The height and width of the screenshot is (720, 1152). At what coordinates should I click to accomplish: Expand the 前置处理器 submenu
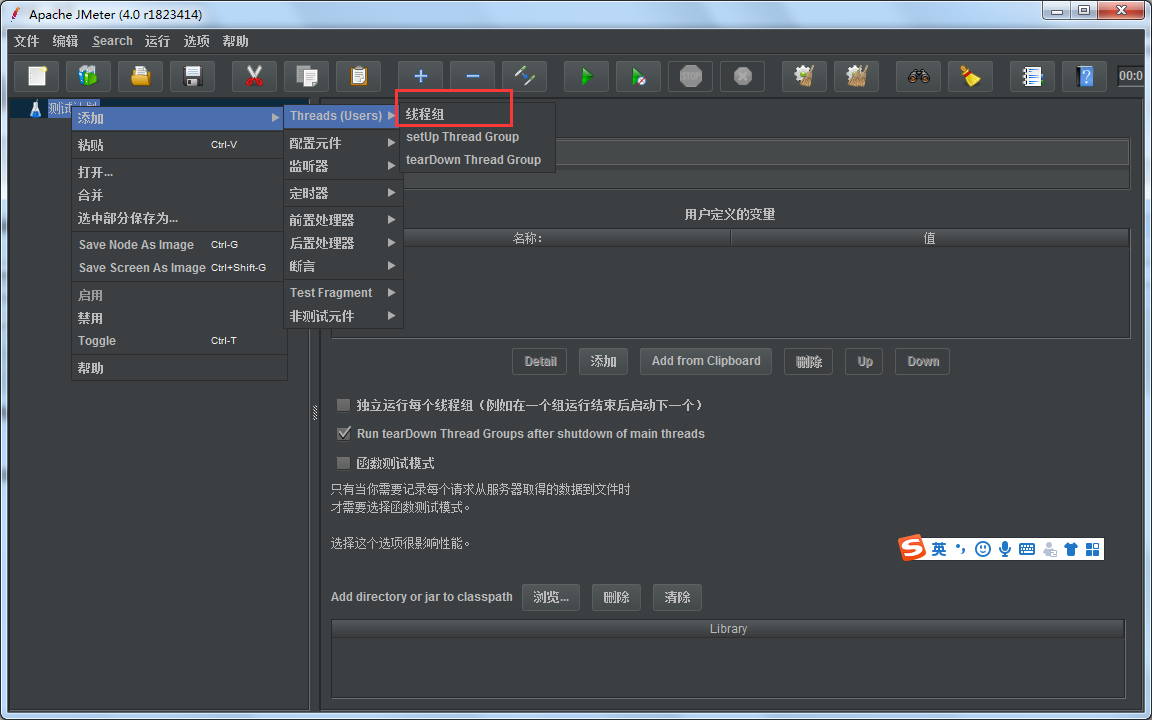point(342,220)
